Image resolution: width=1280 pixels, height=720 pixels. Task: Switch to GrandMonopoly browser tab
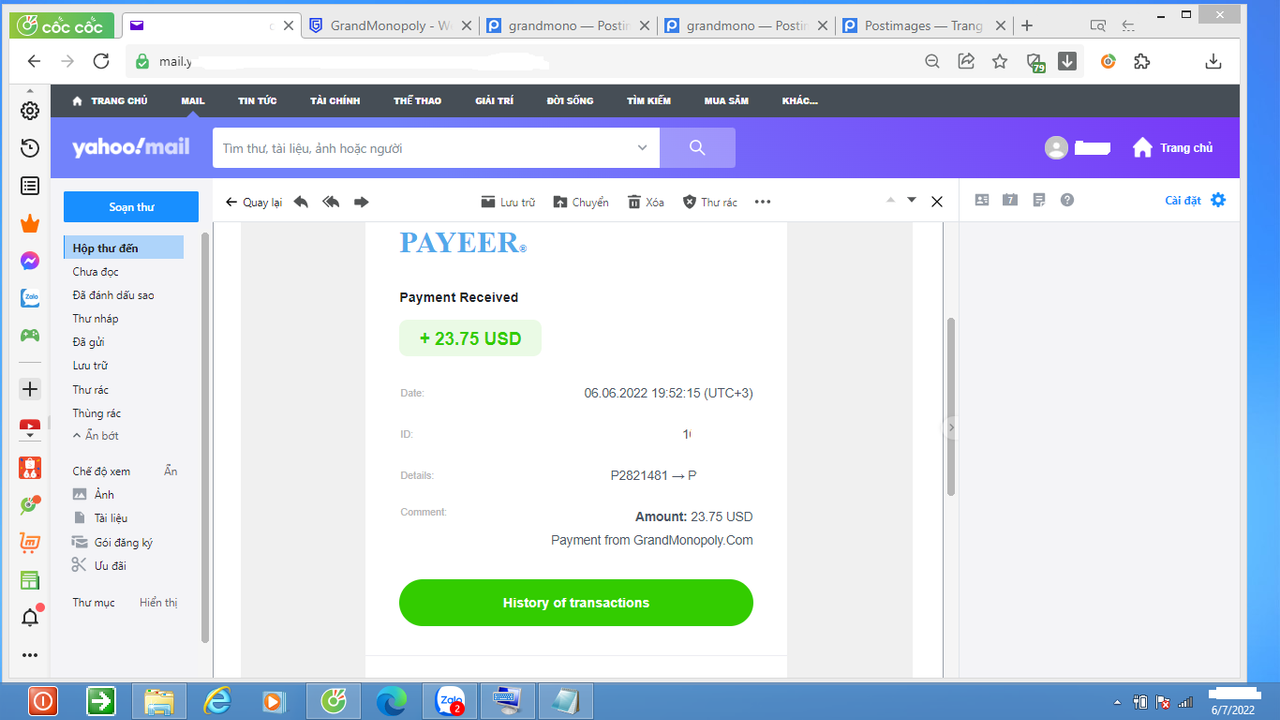tap(390, 26)
